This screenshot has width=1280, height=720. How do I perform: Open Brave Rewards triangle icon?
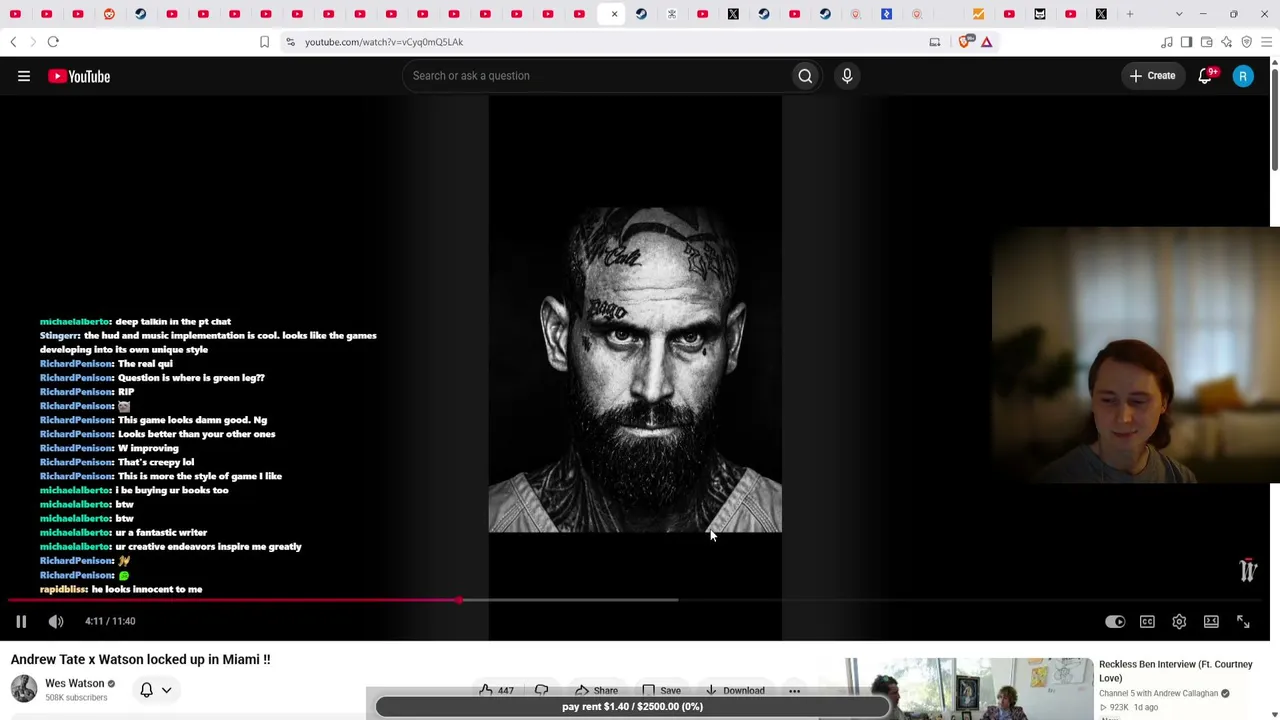pyautogui.click(x=987, y=42)
